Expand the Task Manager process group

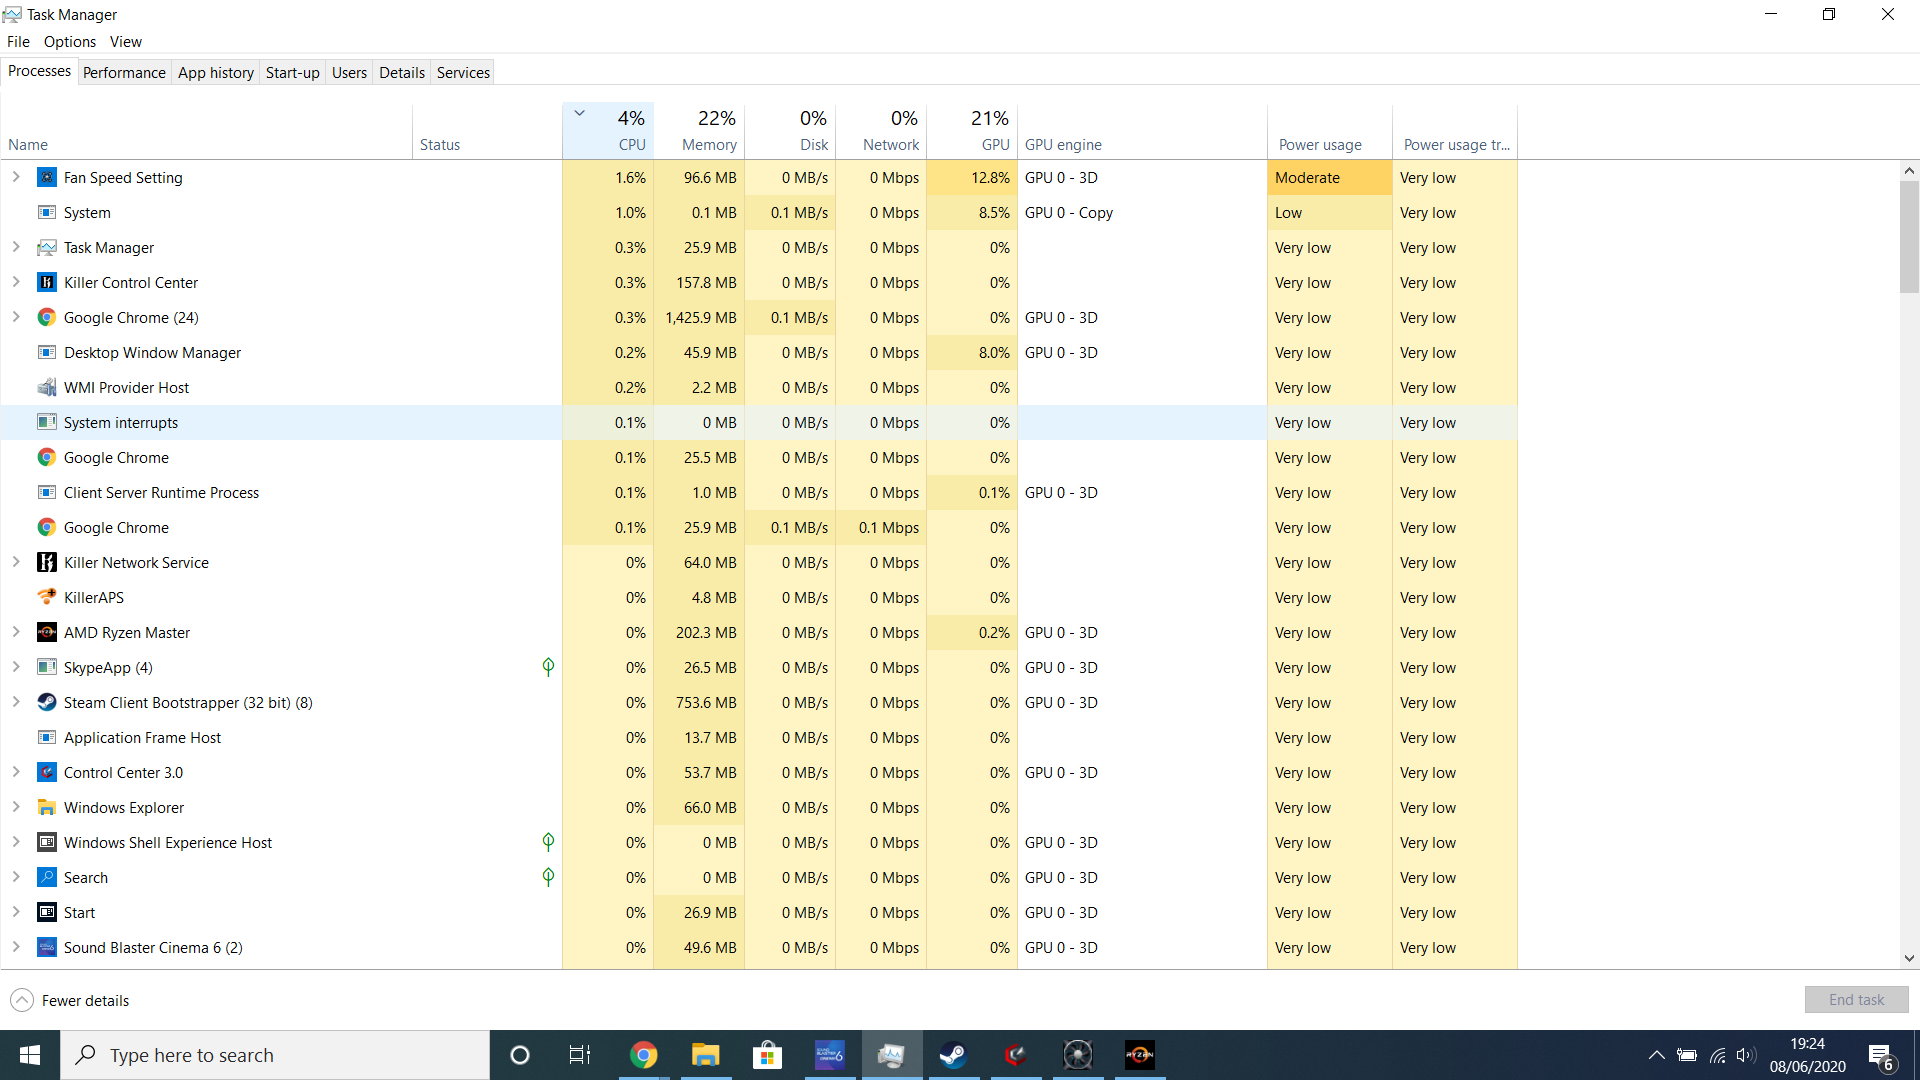16,247
